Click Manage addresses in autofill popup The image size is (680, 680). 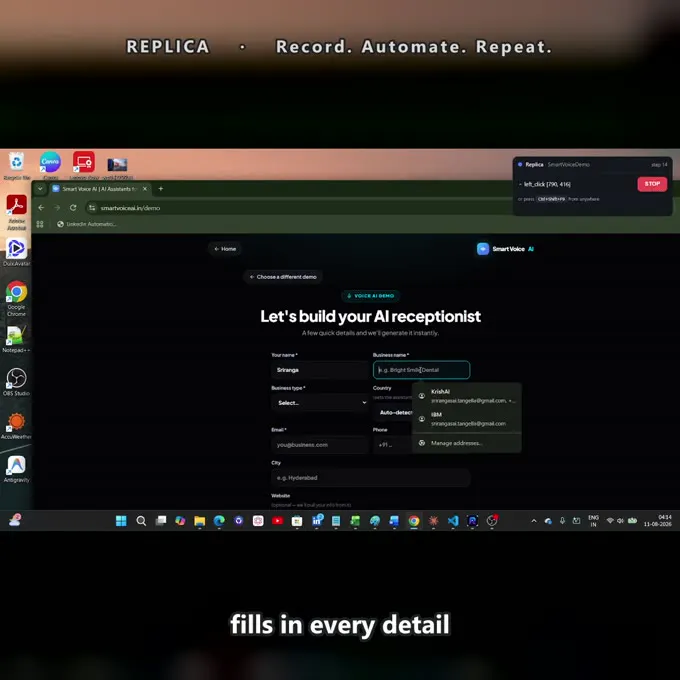467,443
